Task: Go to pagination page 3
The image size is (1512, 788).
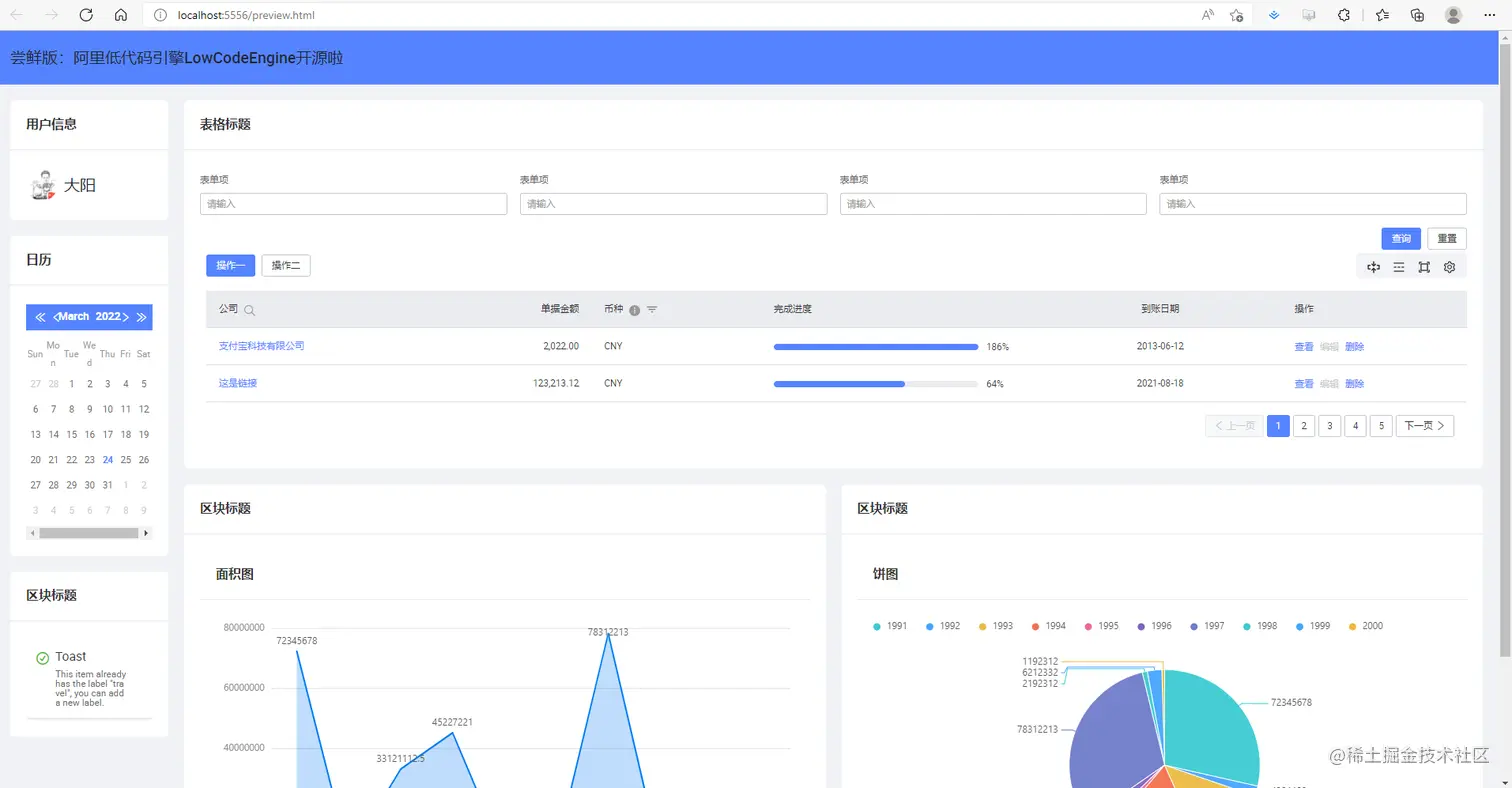Action: (1329, 426)
